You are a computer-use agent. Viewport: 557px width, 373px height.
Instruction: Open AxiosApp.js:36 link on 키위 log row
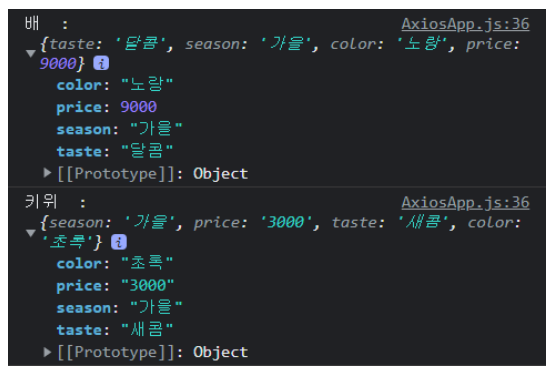[465, 203]
